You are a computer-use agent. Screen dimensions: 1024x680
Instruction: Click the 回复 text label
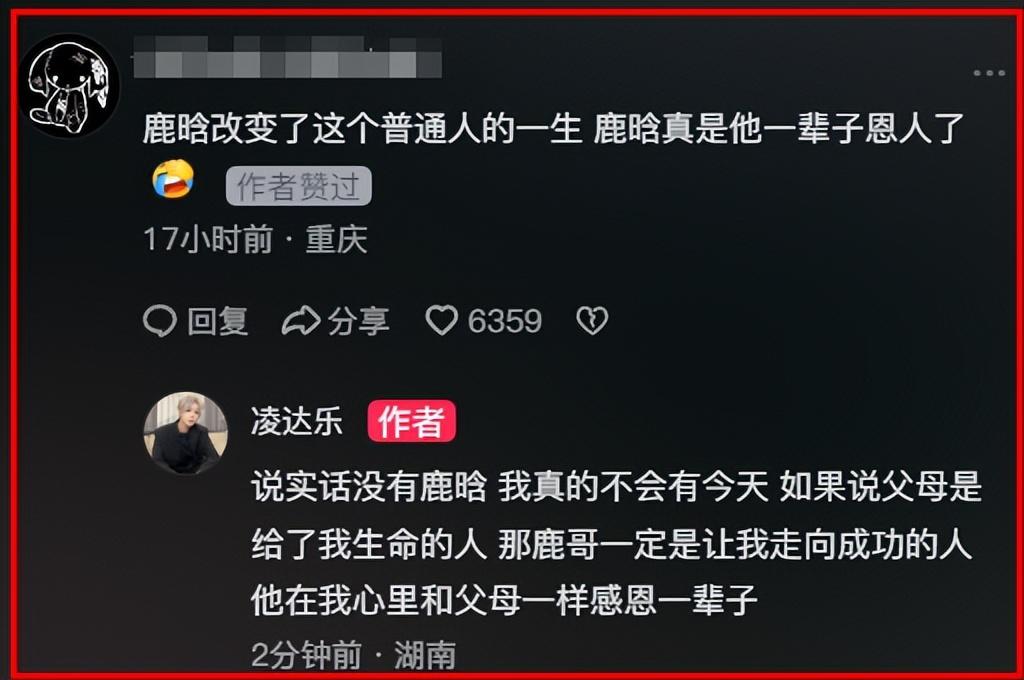tap(218, 321)
